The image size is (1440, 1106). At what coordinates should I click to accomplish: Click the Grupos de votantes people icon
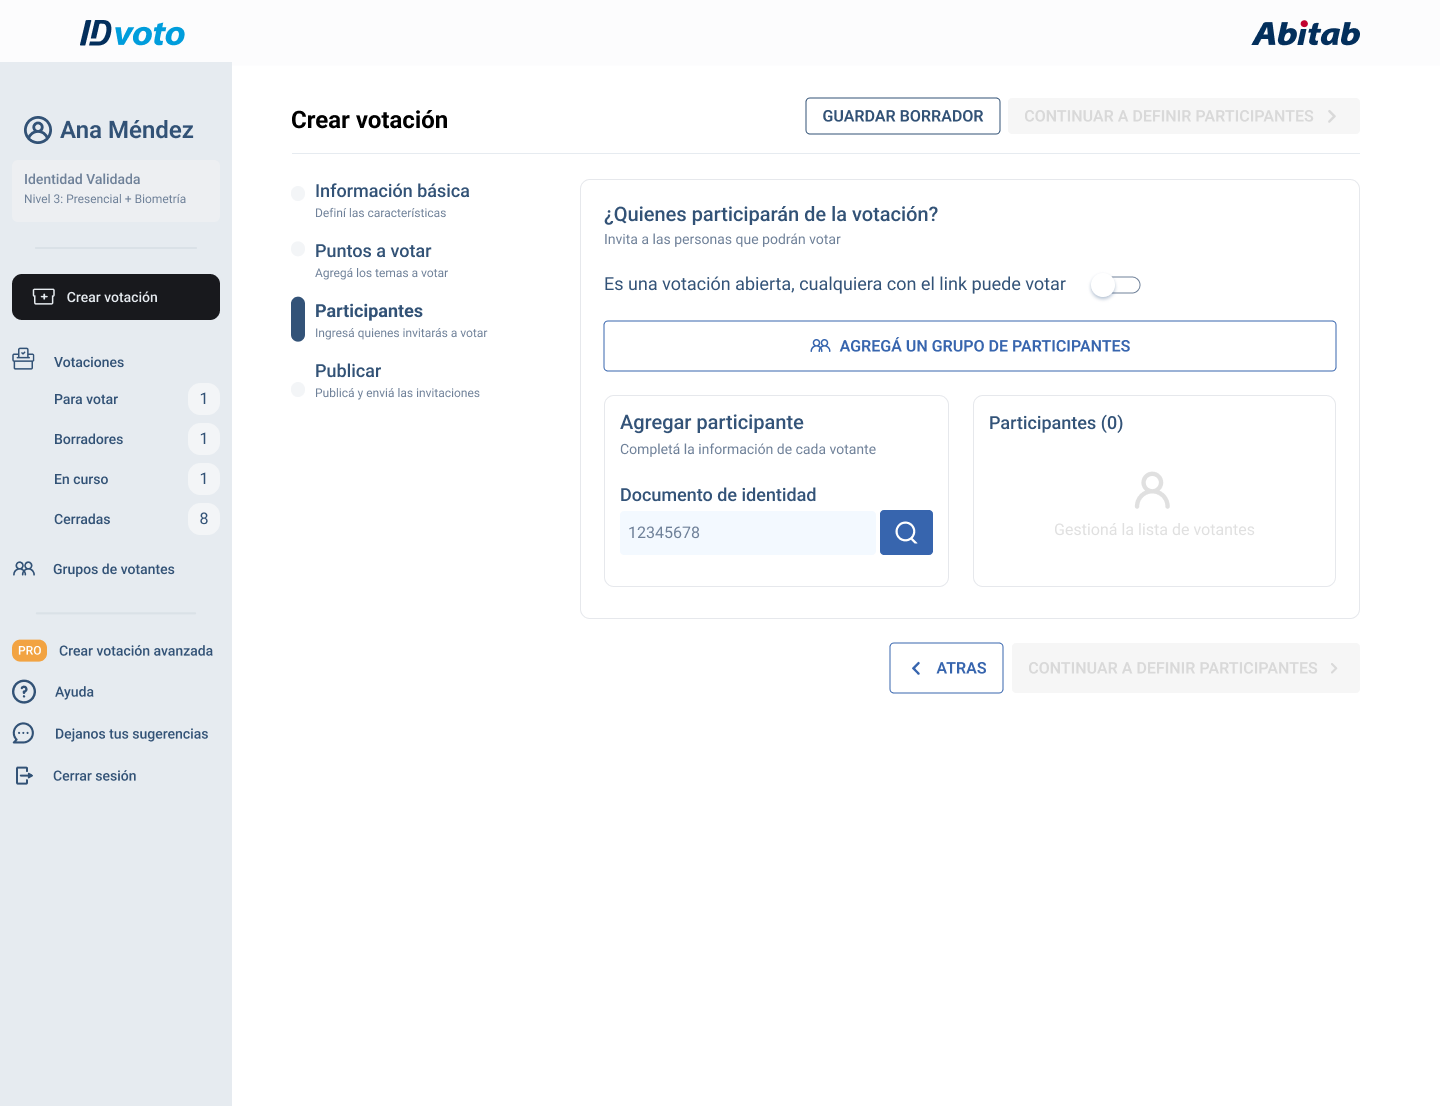(24, 569)
